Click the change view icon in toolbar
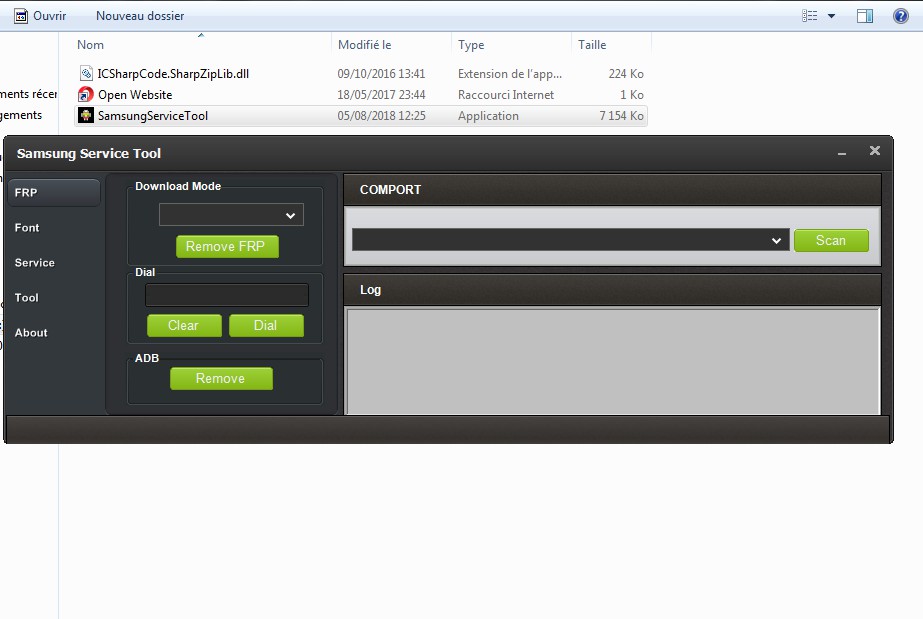Screen dimensions: 923x619 tap(809, 16)
